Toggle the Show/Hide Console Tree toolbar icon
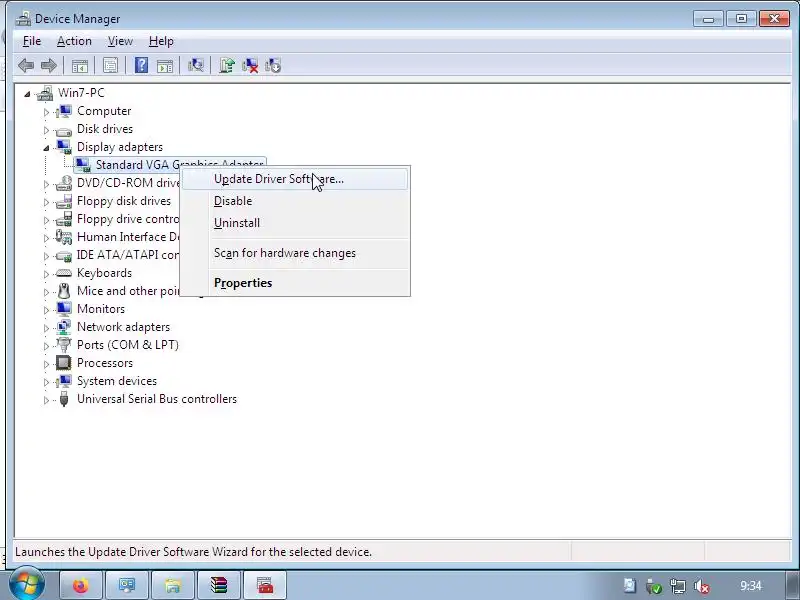The width and height of the screenshot is (800, 600). click(80, 65)
